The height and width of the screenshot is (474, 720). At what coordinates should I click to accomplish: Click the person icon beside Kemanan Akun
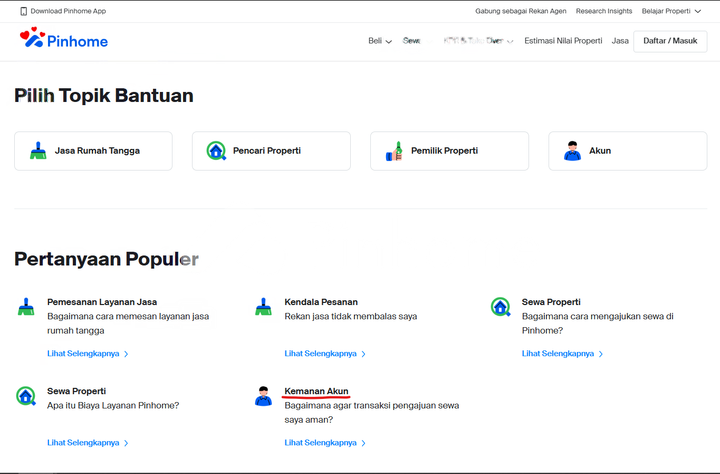(x=263, y=396)
